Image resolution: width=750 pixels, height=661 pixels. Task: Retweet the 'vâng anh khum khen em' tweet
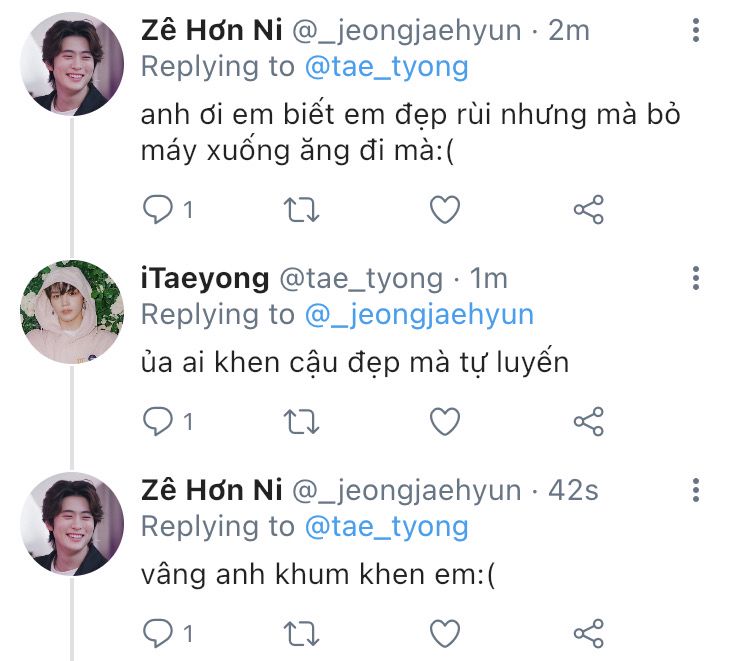pyautogui.click(x=303, y=632)
